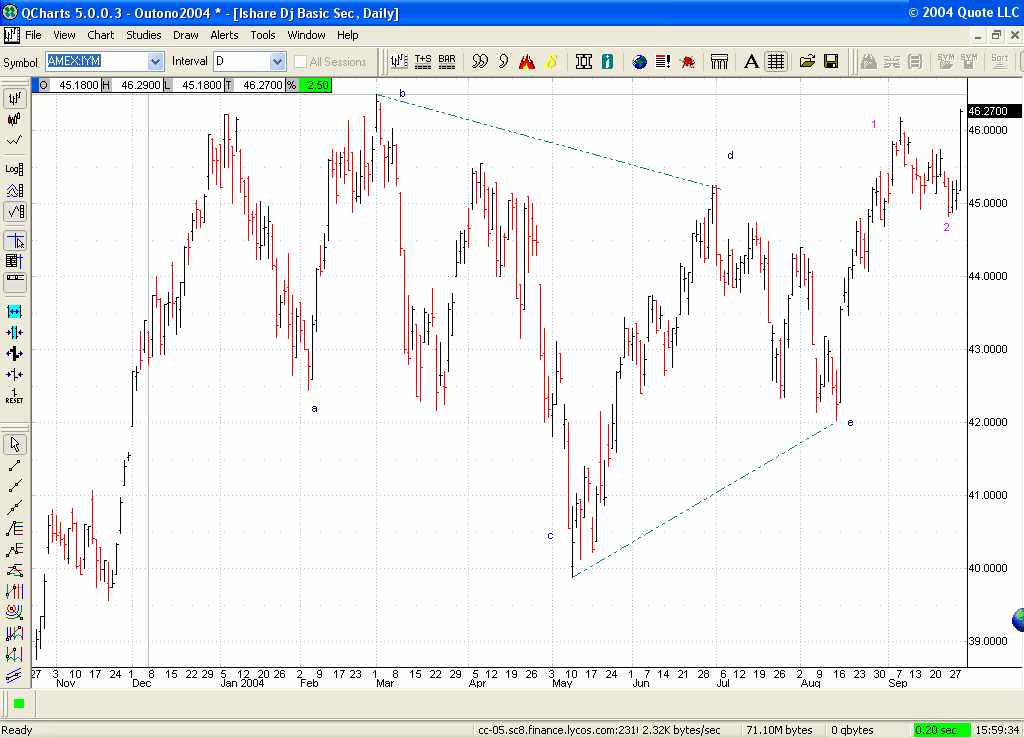Select line chart style icon
Image resolution: width=1024 pixels, height=738 pixels.
(x=14, y=140)
